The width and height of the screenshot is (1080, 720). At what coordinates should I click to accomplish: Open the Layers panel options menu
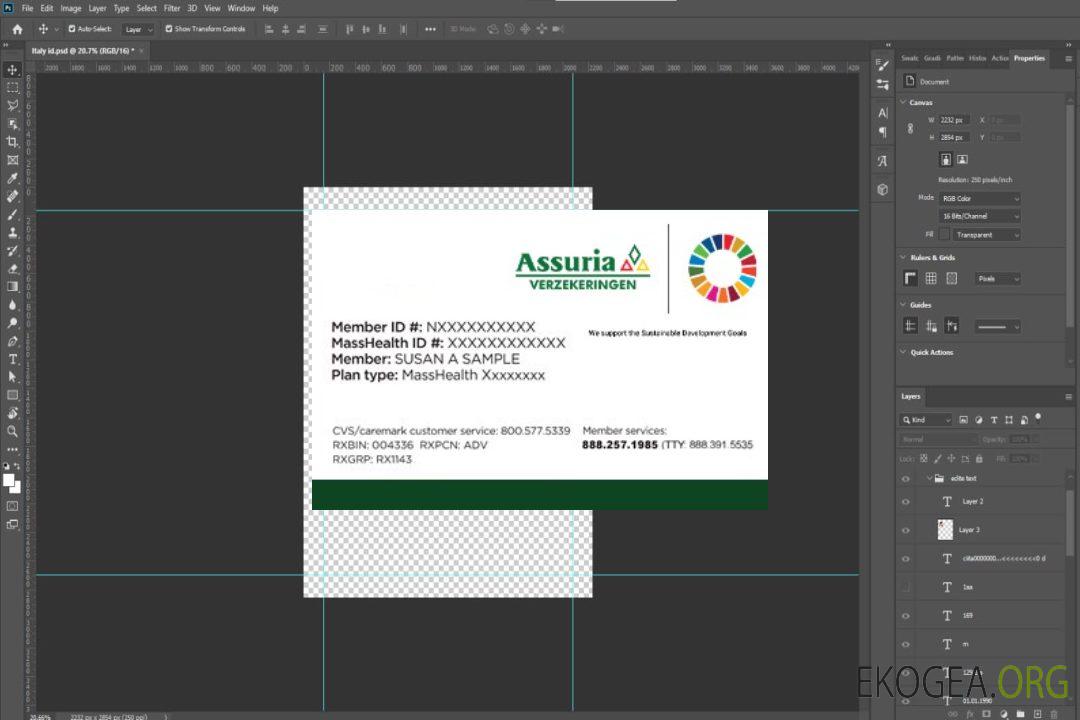[1068, 397]
